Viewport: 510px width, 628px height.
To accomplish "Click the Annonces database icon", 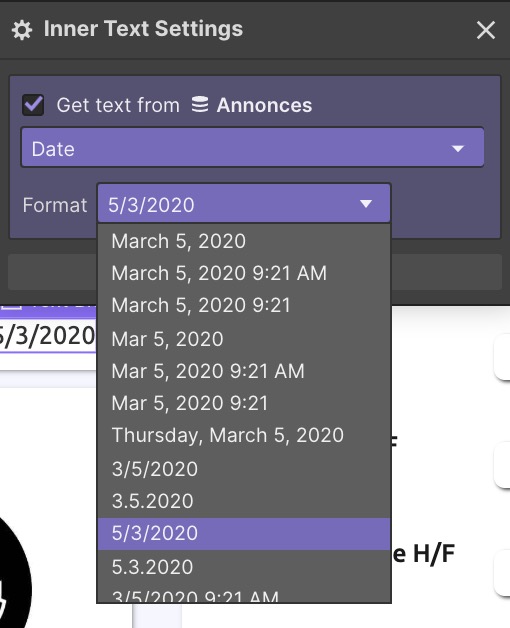I will pos(200,104).
